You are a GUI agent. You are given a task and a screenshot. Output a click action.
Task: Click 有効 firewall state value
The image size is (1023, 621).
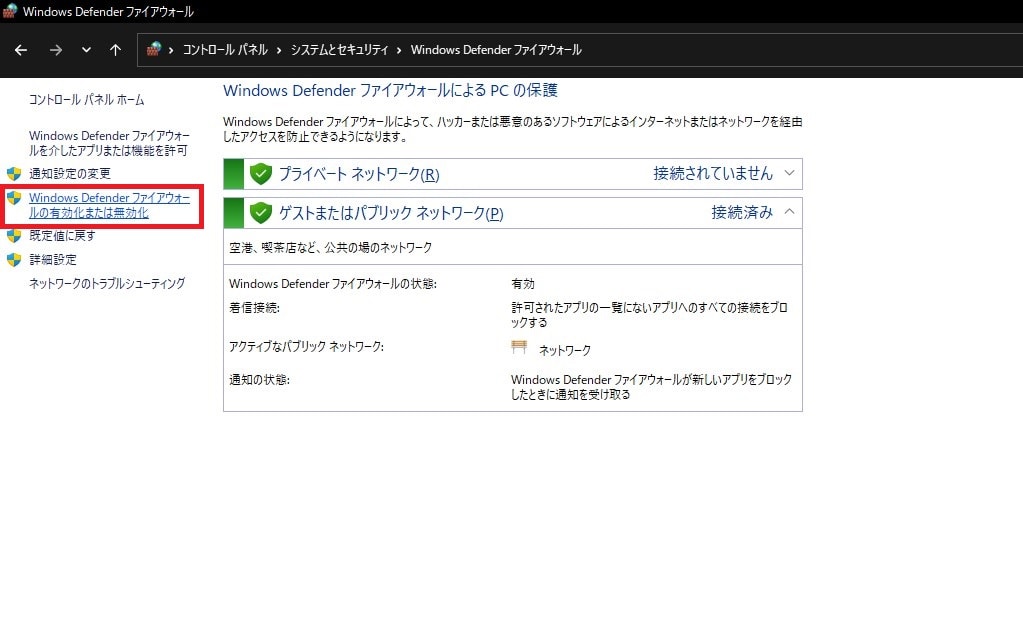click(523, 284)
